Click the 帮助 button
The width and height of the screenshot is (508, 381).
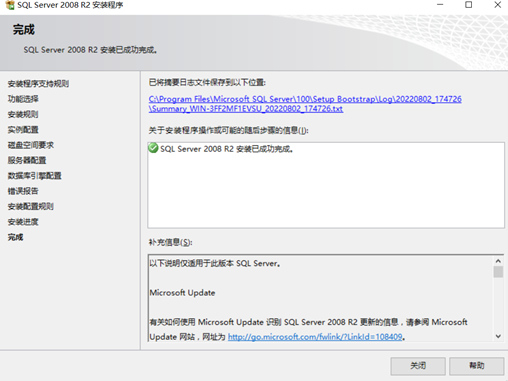click(x=477, y=366)
